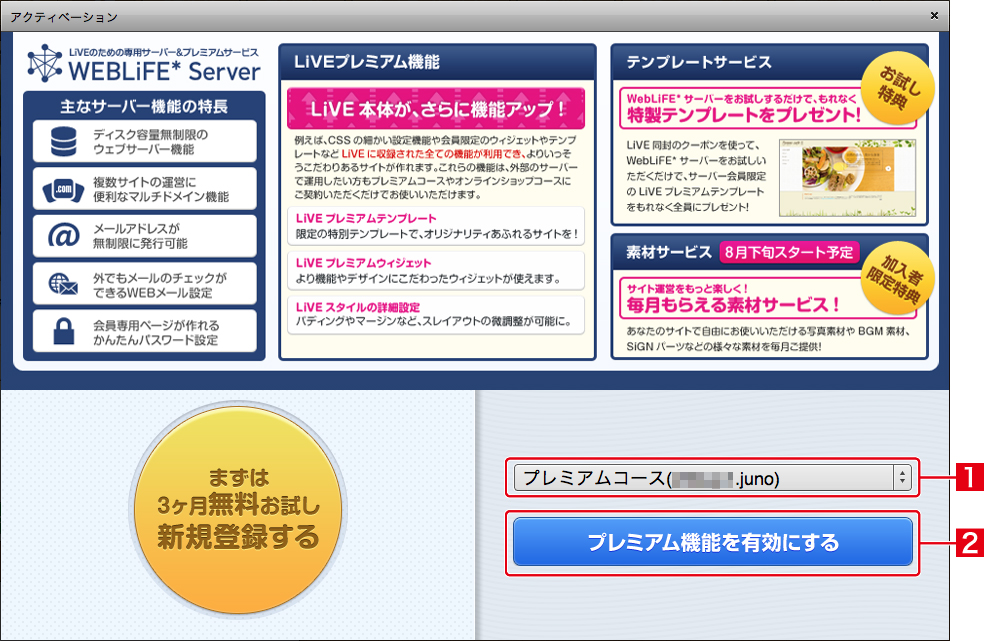Image resolution: width=986 pixels, height=641 pixels.
Task: Click 主なサーバー機能の特長 heading
Action: [x=144, y=106]
